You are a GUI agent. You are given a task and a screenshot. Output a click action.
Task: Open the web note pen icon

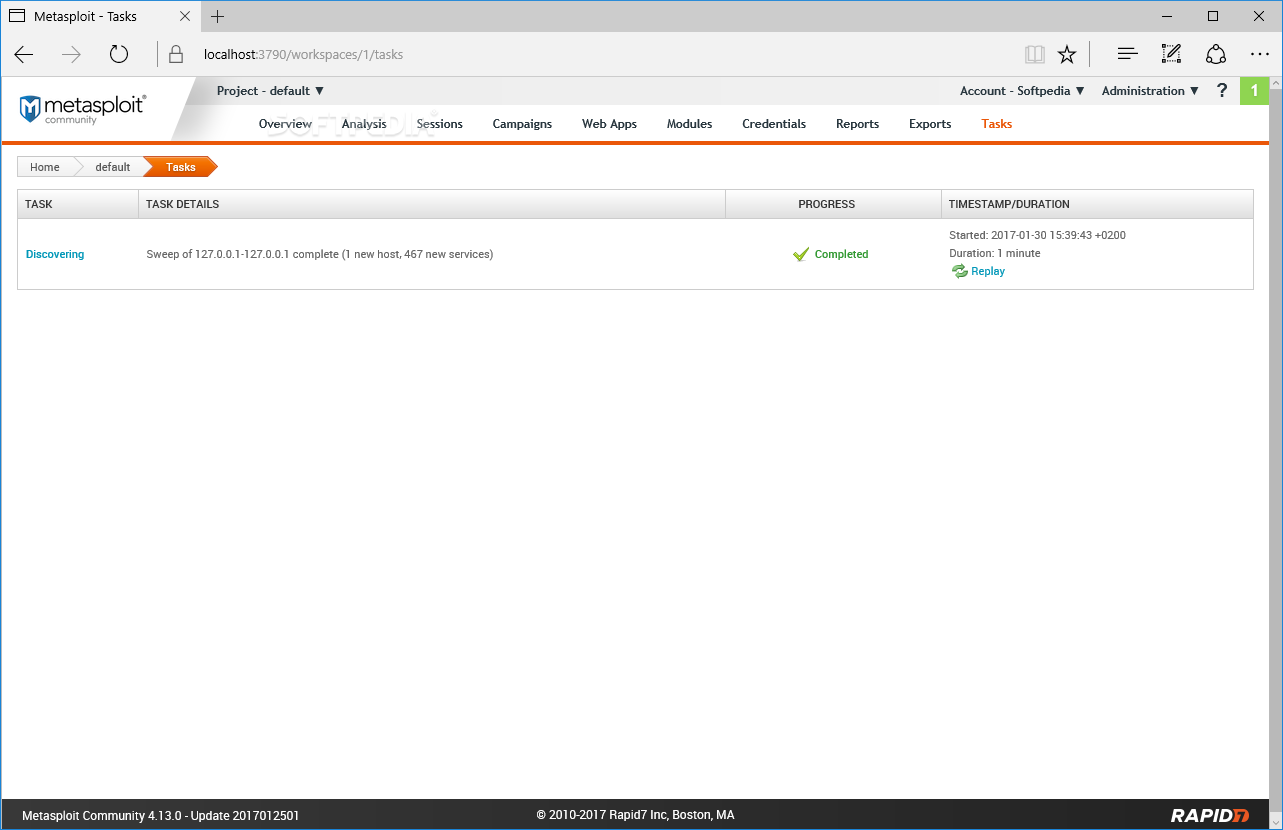click(x=1171, y=54)
